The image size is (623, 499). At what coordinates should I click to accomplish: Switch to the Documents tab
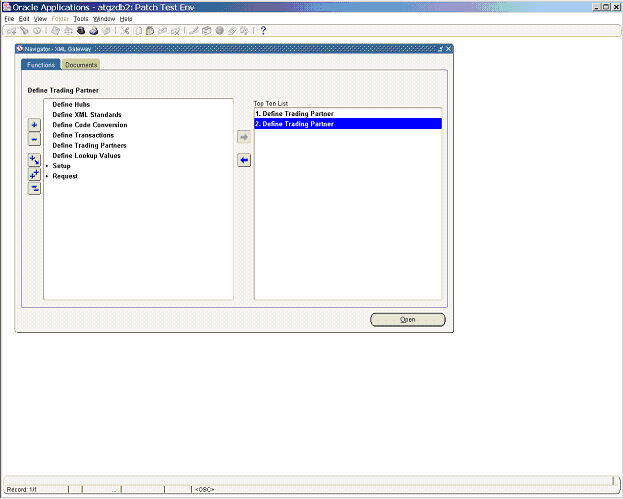coord(81,65)
